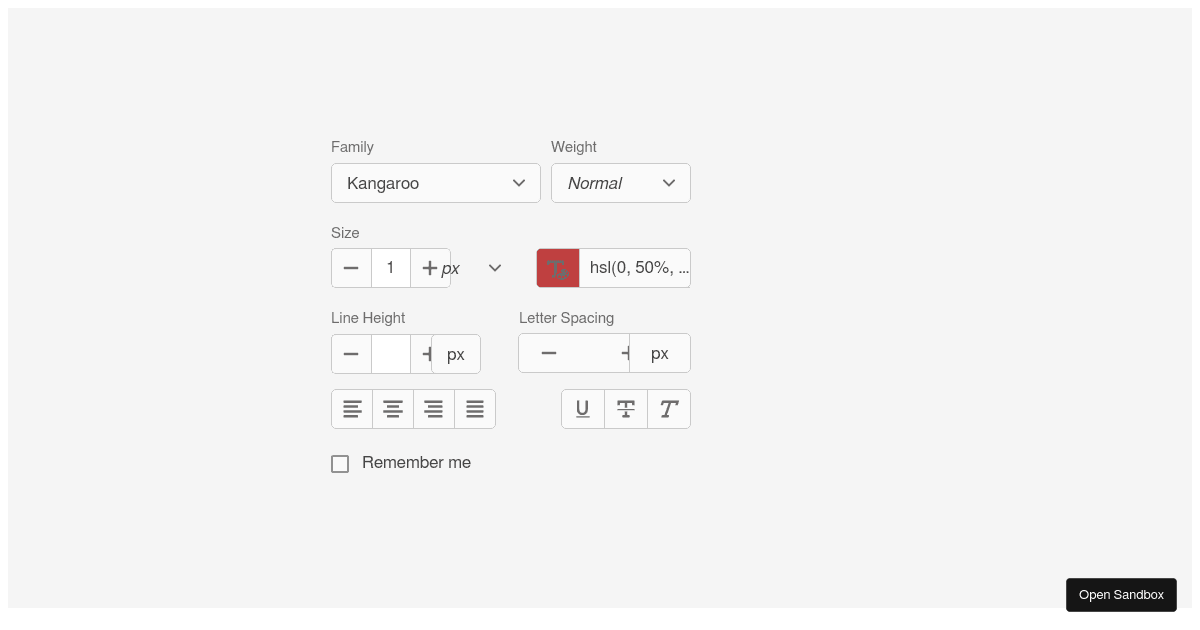The height and width of the screenshot is (630, 1200).
Task: Select justified text alignment
Action: tap(475, 408)
